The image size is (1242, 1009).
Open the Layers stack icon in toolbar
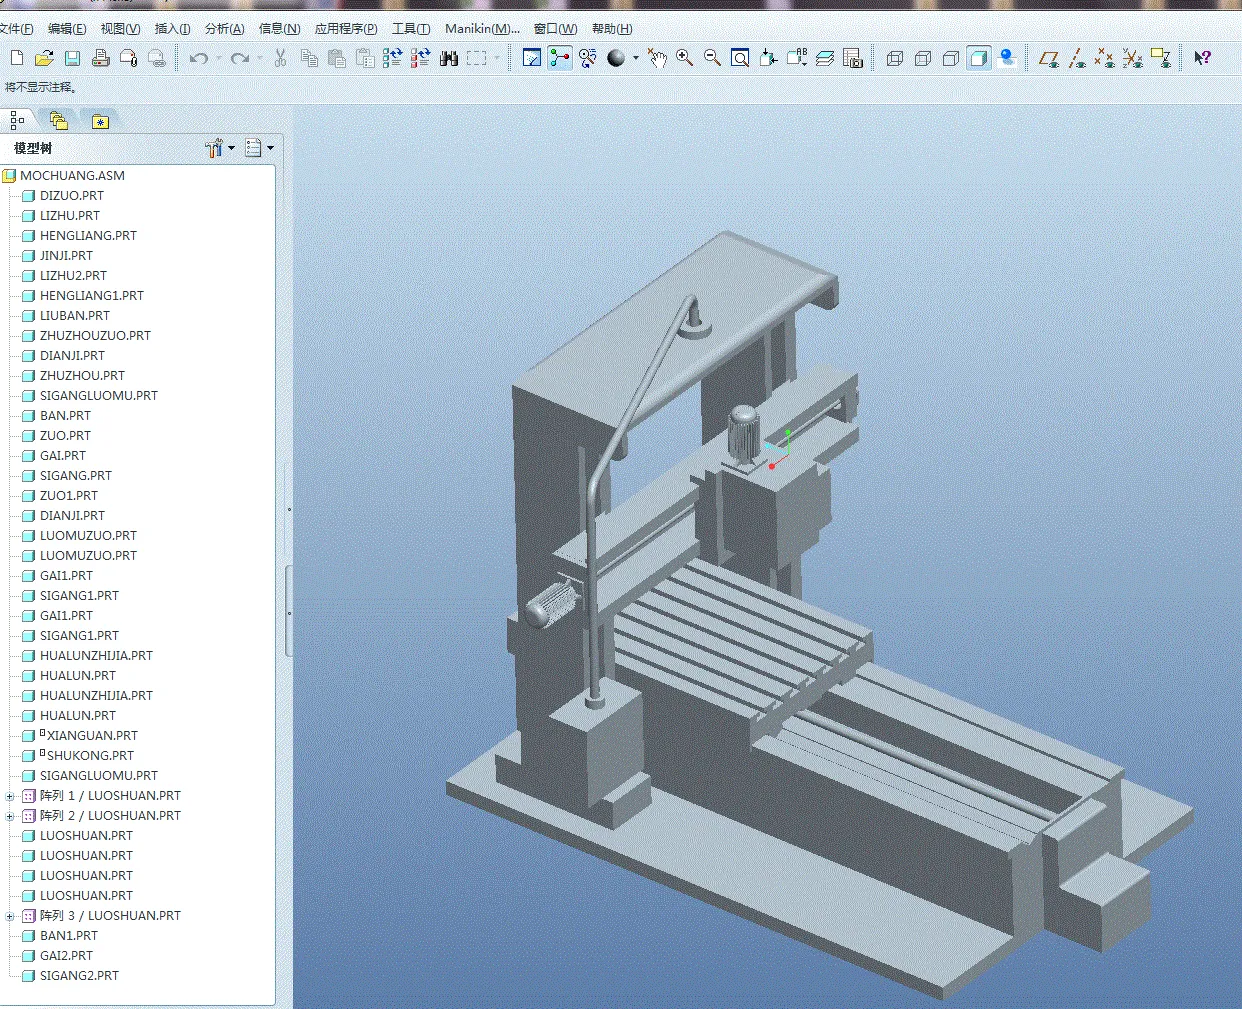tap(825, 59)
